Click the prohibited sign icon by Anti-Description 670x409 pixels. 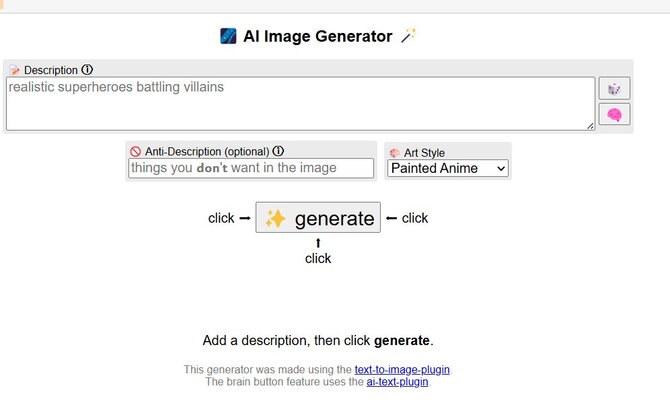(x=135, y=152)
